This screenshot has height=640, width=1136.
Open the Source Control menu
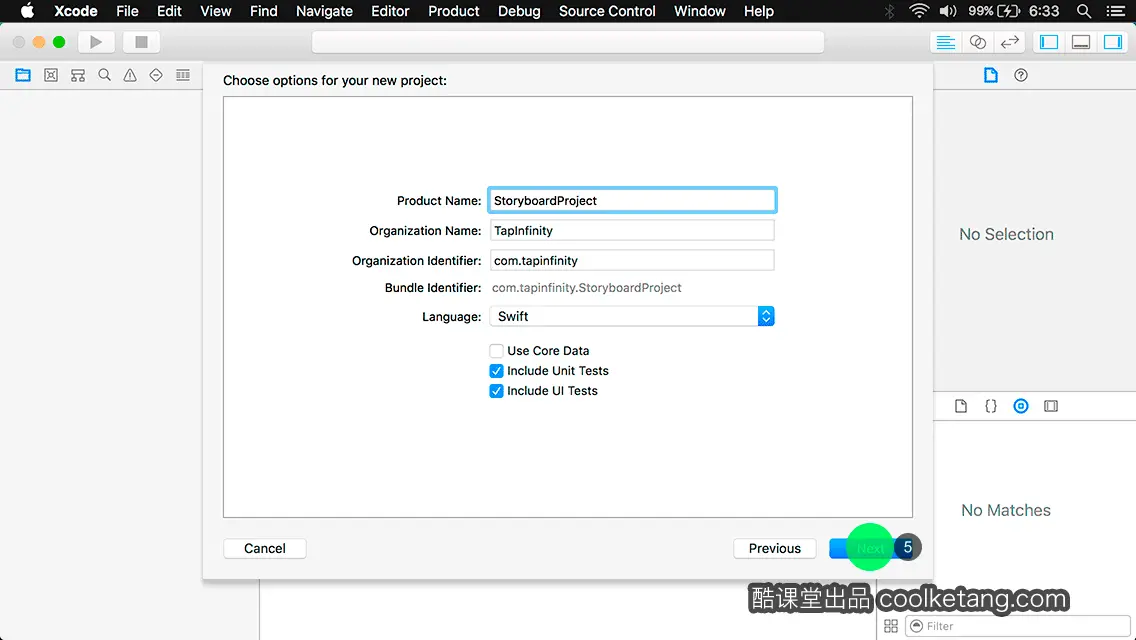tap(607, 11)
